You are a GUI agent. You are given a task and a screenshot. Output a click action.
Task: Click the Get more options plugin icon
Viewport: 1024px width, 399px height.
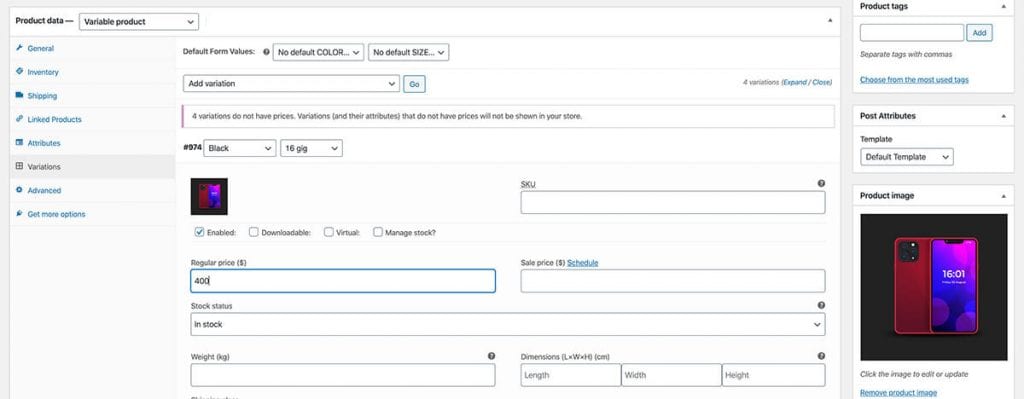pyautogui.click(x=20, y=214)
